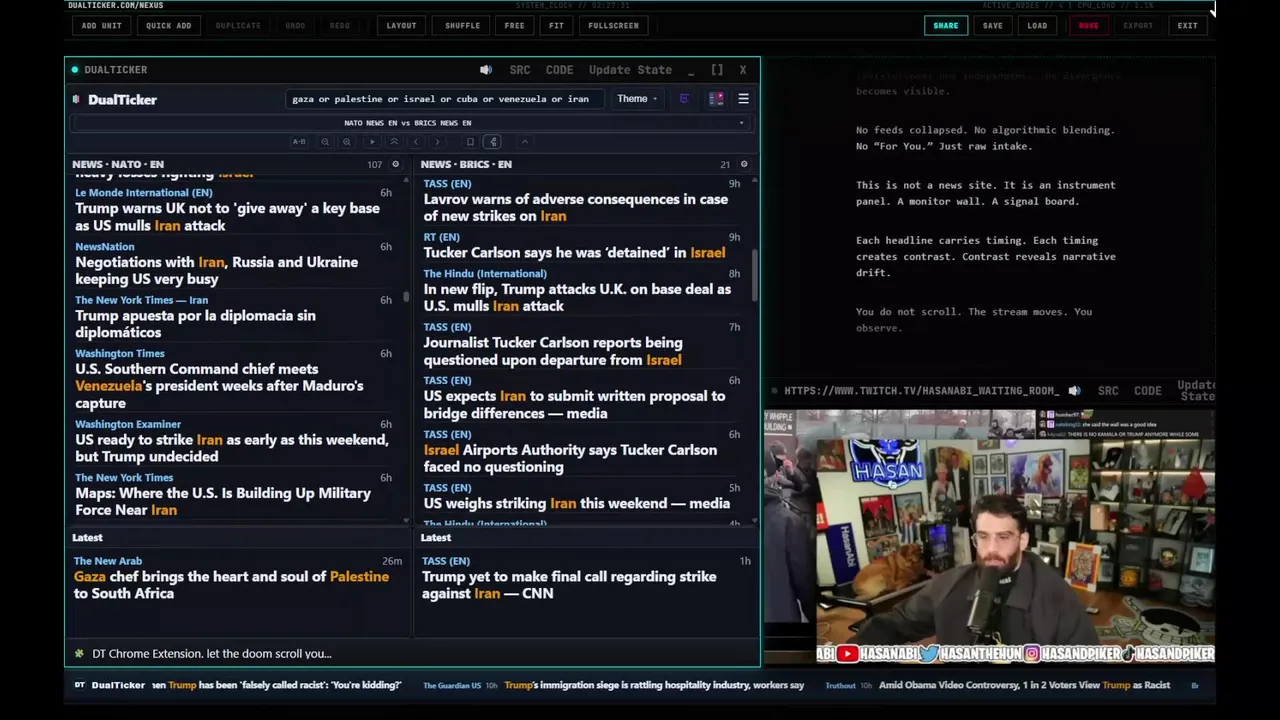1280x720 pixels.
Task: Open SRC in the Twitch unit header
Action: click(x=1108, y=391)
